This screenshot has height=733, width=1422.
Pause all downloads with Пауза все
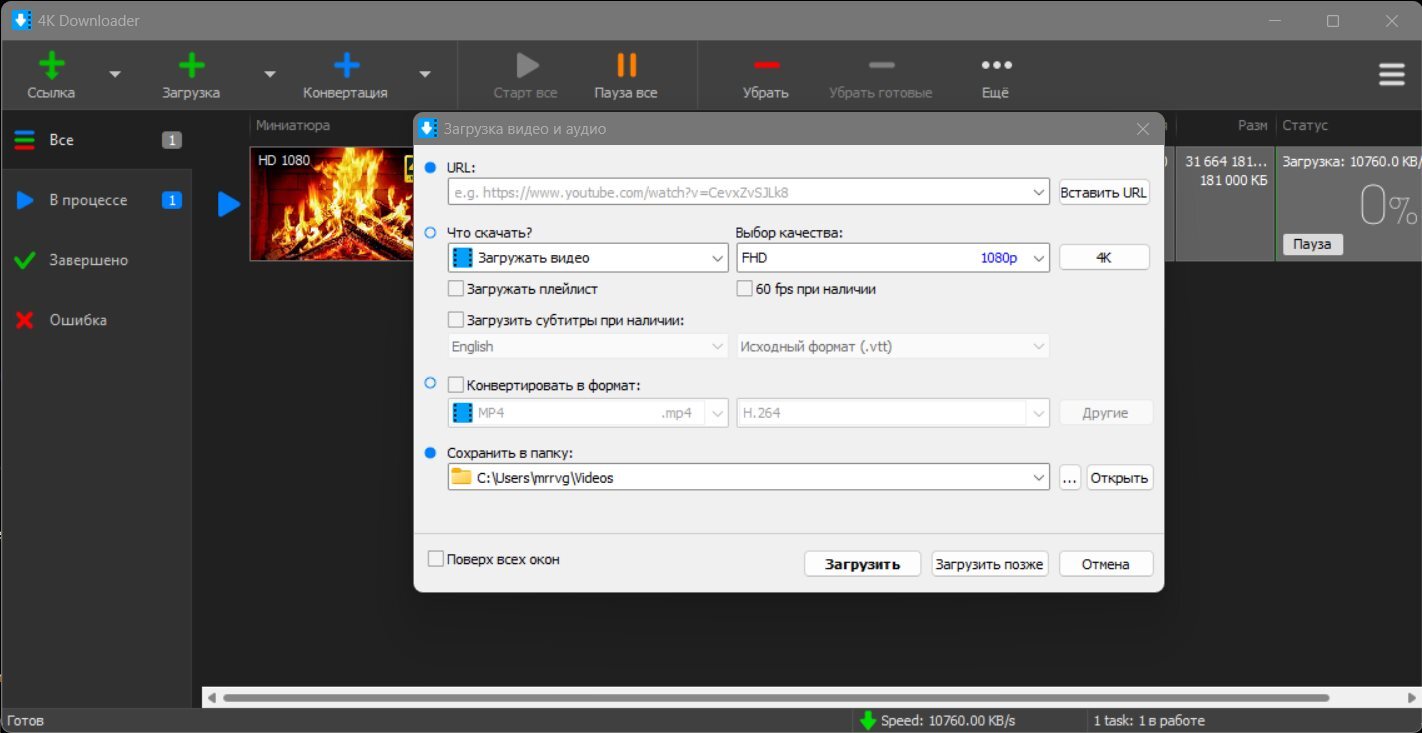pos(626,76)
